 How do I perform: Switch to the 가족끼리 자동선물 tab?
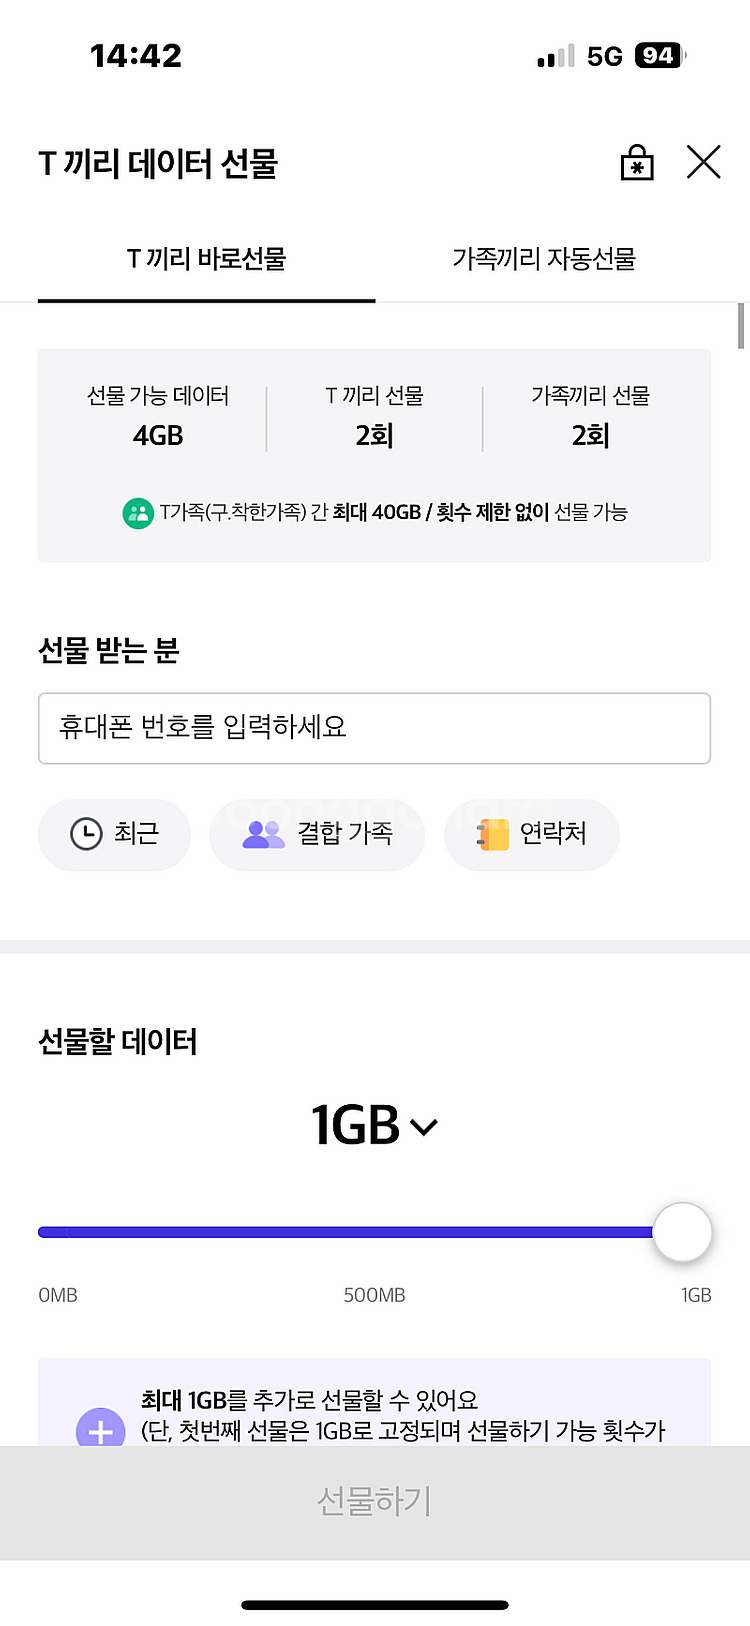tap(544, 260)
